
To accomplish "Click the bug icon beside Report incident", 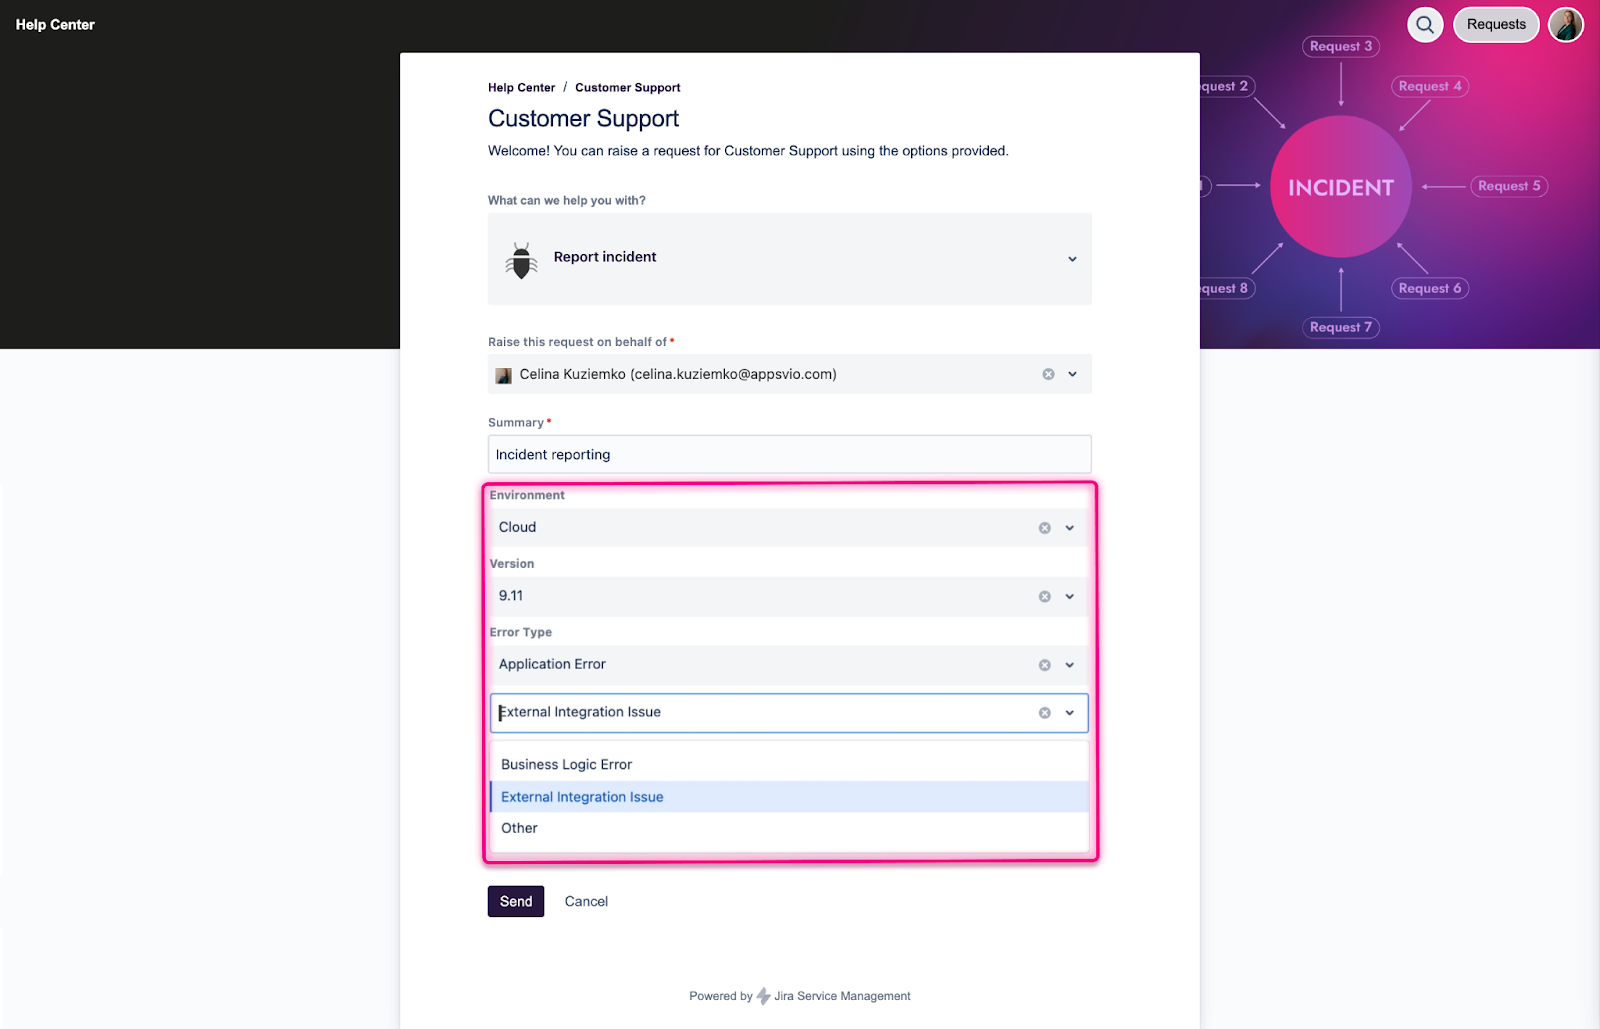I will coord(521,258).
